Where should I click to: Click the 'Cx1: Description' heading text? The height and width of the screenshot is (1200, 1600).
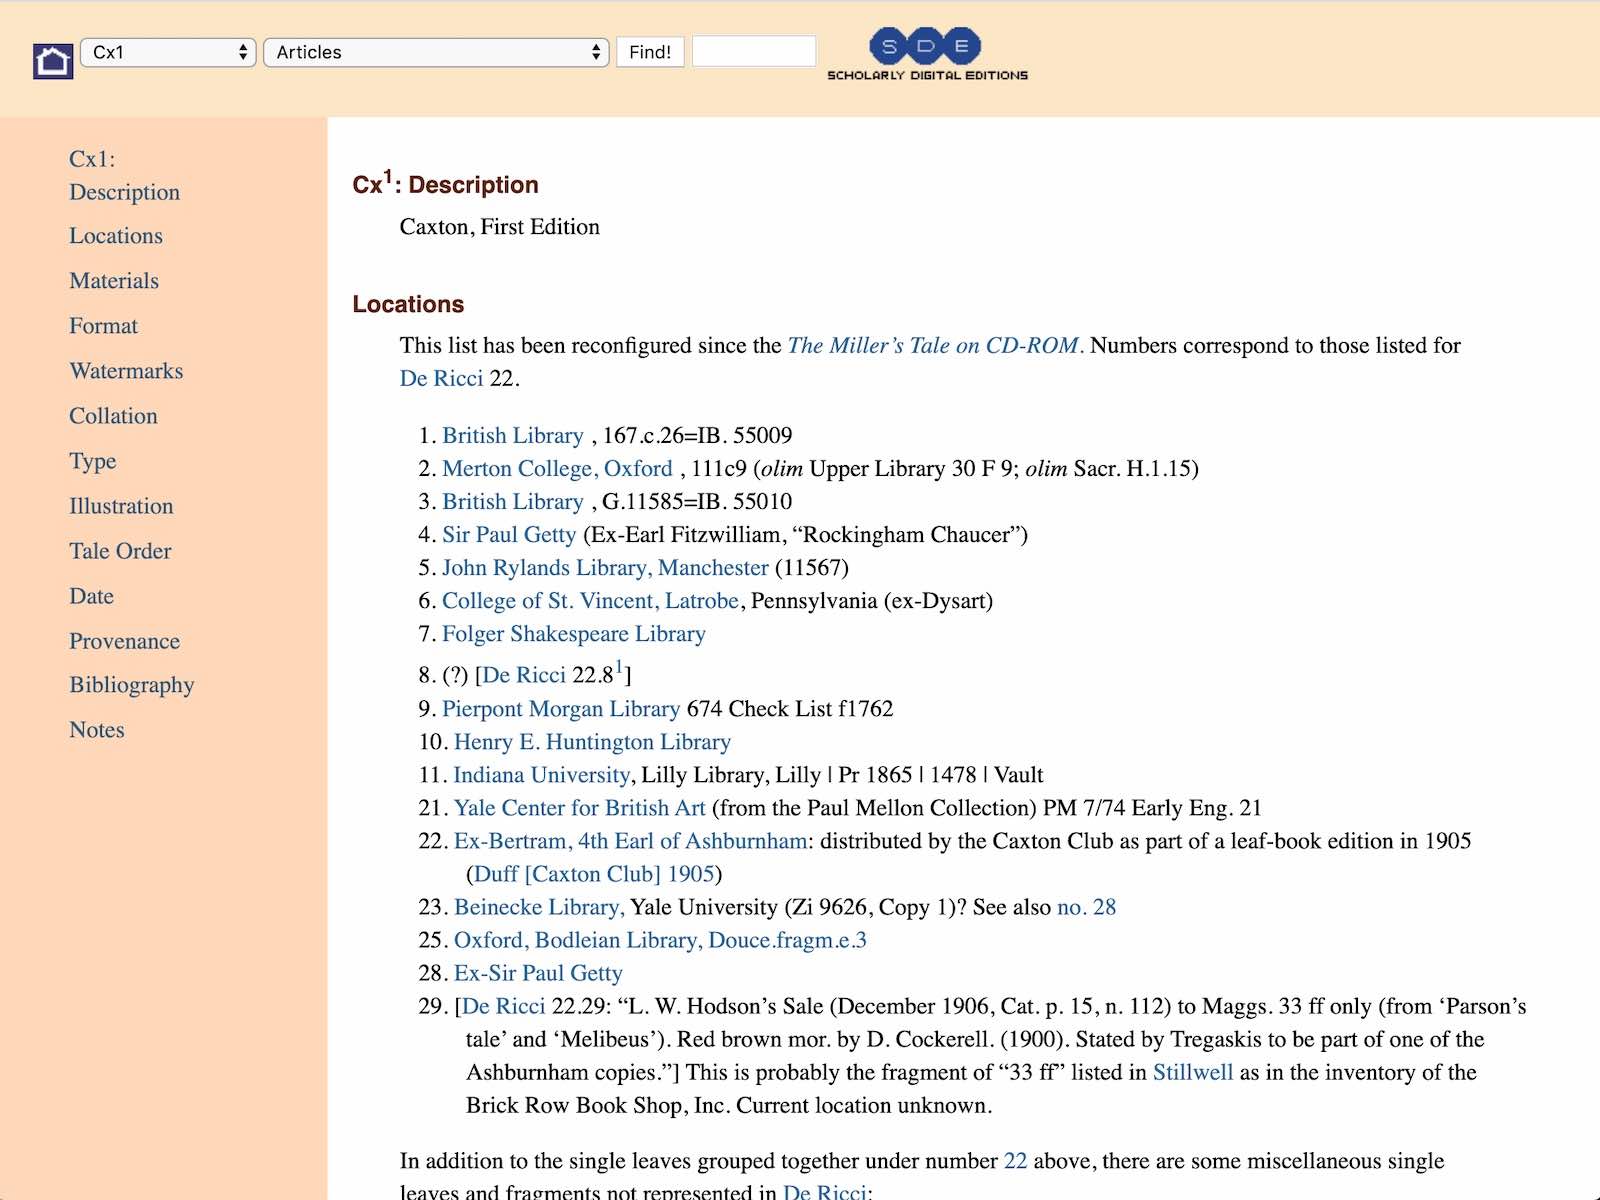[x=445, y=182]
